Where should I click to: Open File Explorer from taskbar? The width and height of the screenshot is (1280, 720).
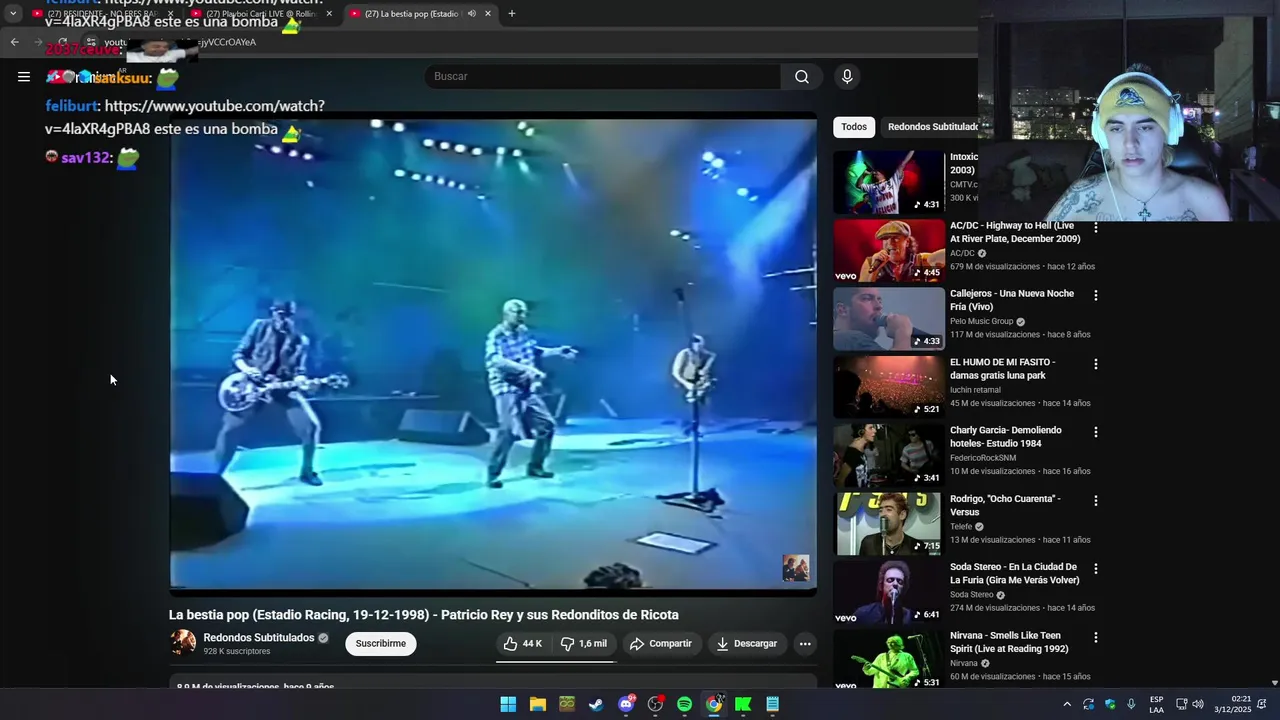click(x=538, y=704)
